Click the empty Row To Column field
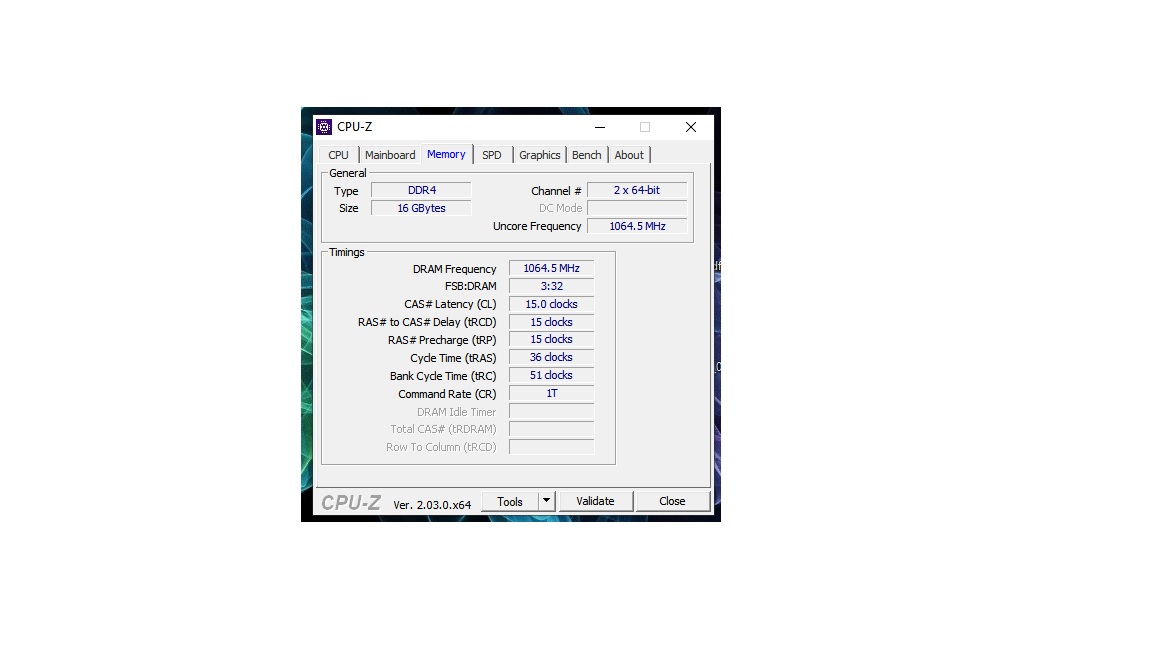Image resolution: width=1152 pixels, height=648 pixels. (552, 447)
